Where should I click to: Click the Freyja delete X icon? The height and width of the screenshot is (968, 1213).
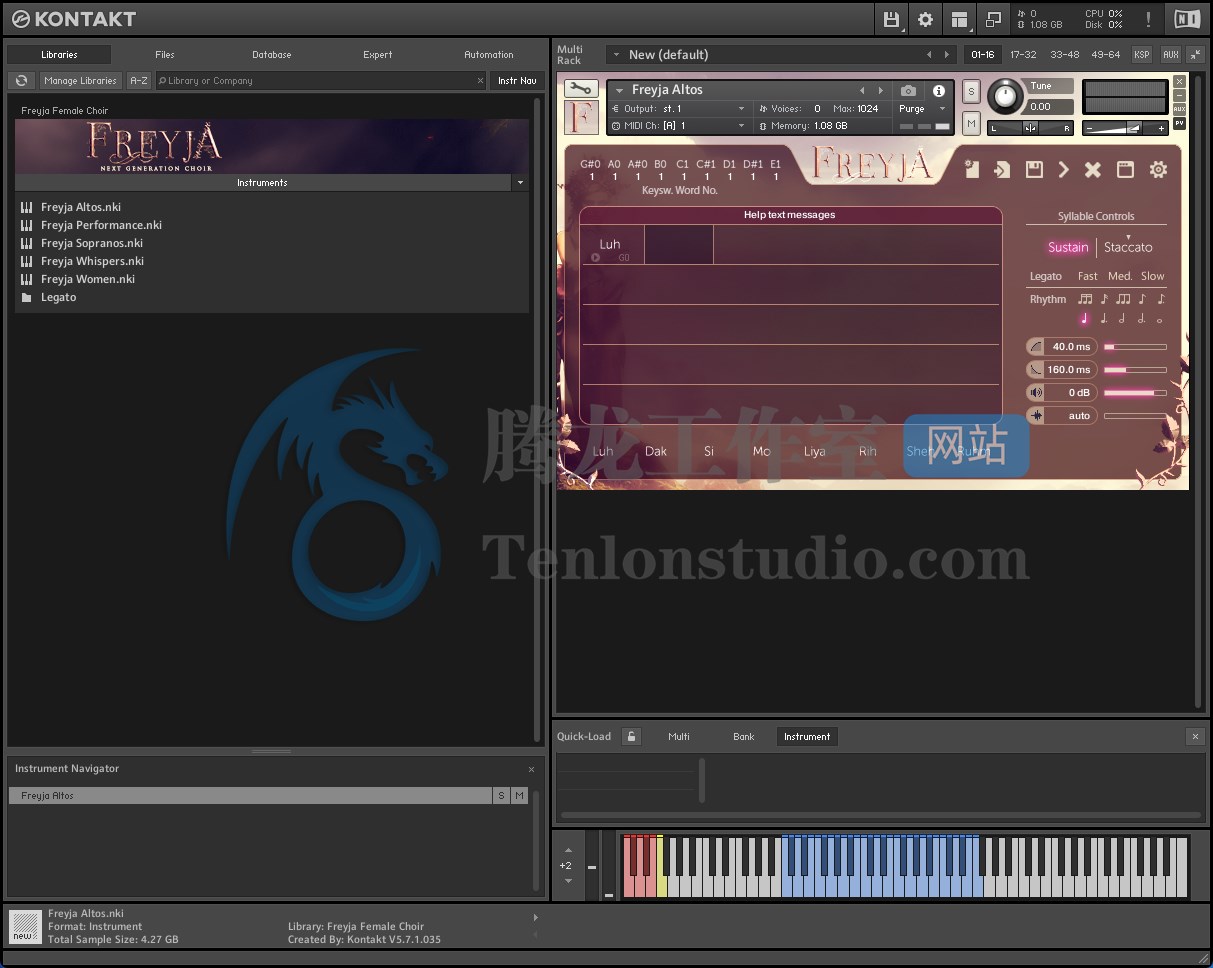pyautogui.click(x=1093, y=170)
